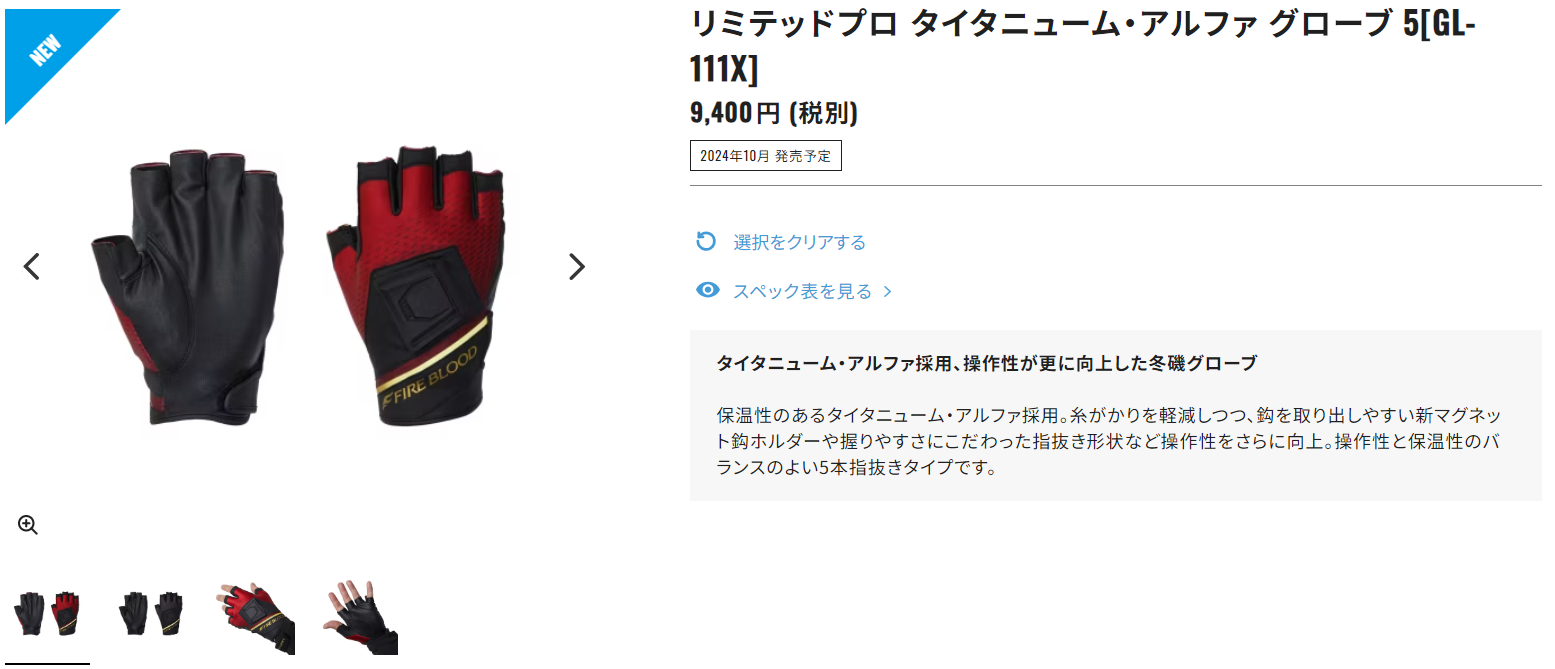Click the main black glove palm image
The image size is (1555, 669).
185,290
